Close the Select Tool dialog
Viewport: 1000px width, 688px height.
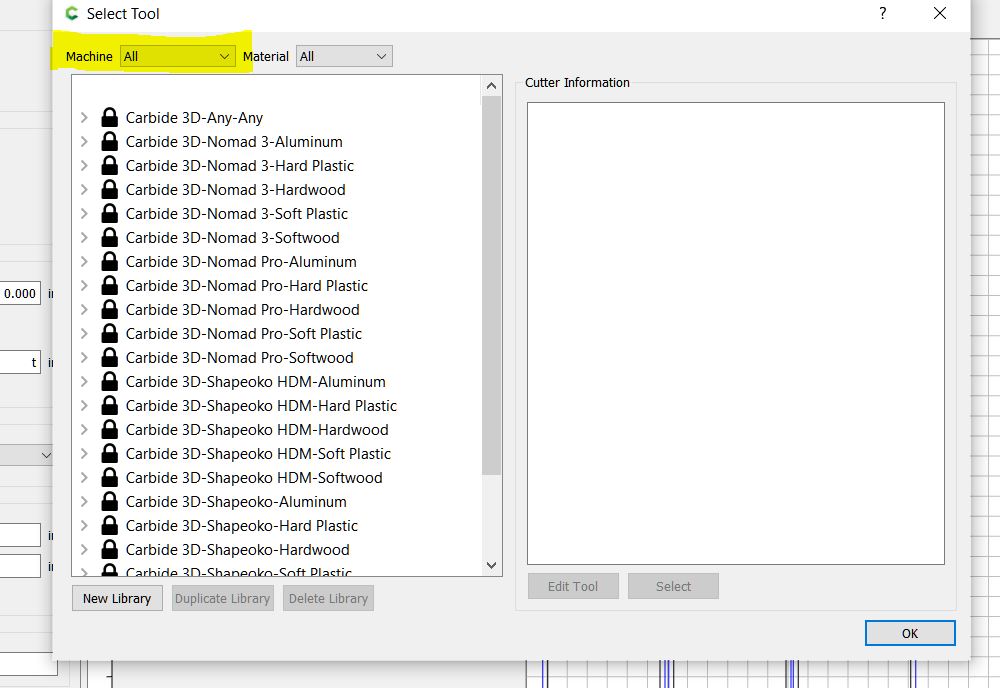pyautogui.click(x=940, y=13)
